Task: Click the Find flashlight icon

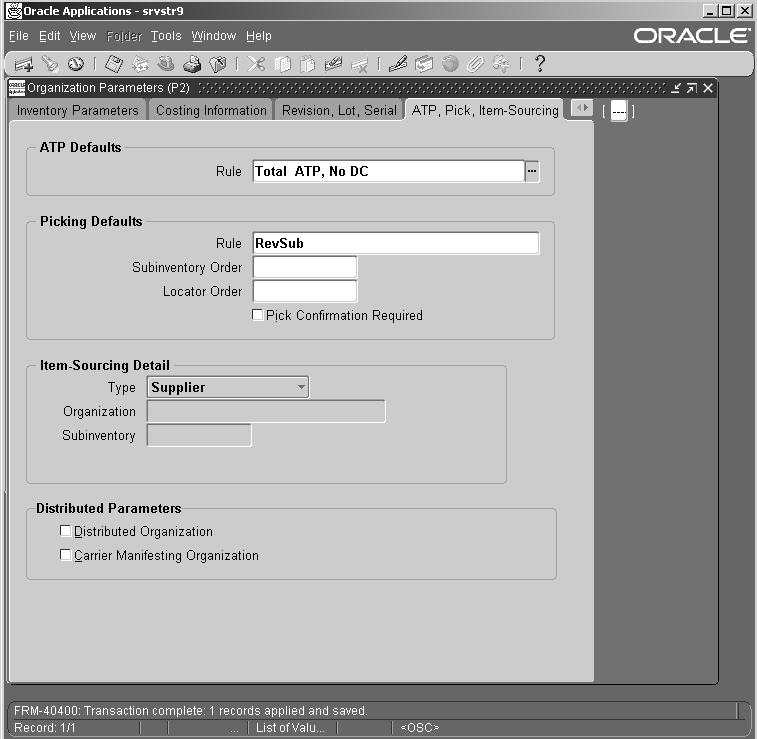Action: [x=49, y=64]
